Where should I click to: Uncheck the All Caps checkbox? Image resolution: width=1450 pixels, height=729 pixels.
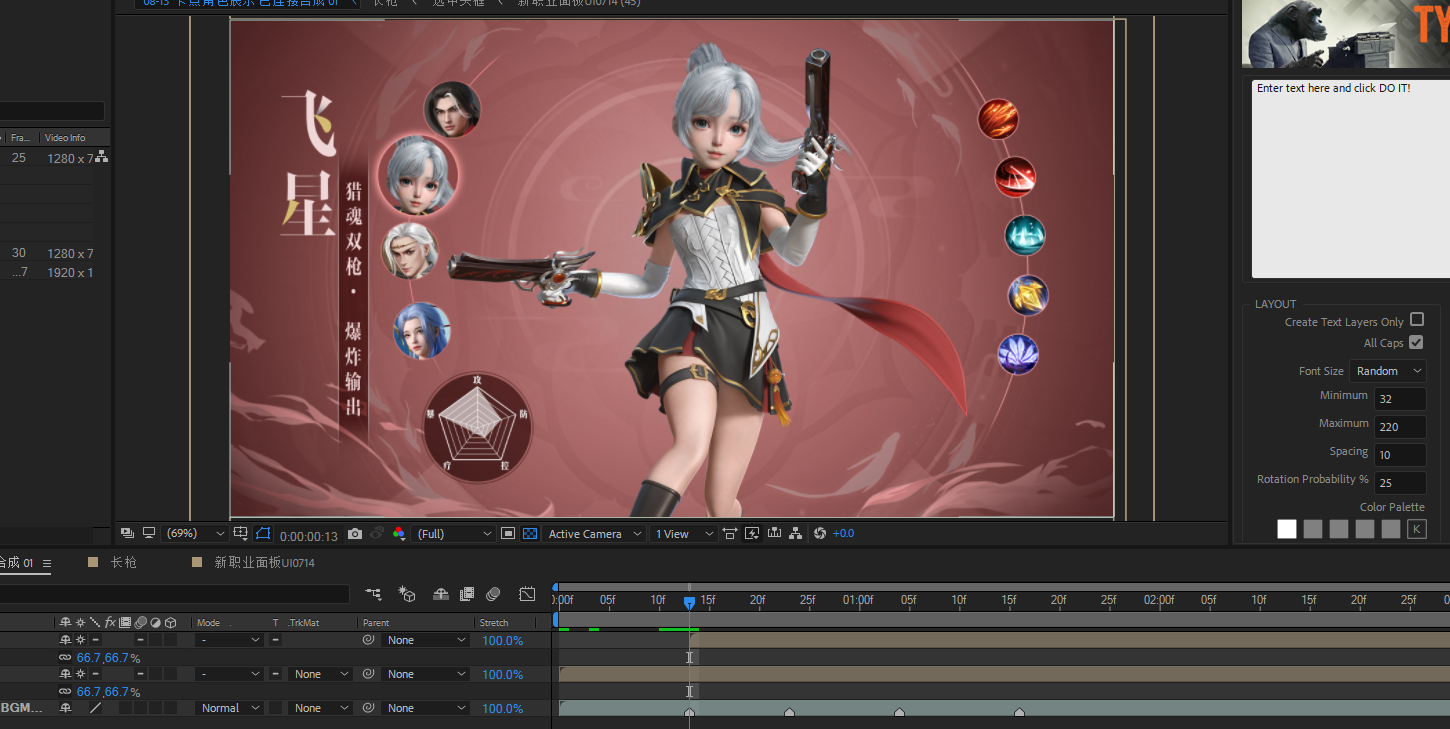coord(1416,342)
